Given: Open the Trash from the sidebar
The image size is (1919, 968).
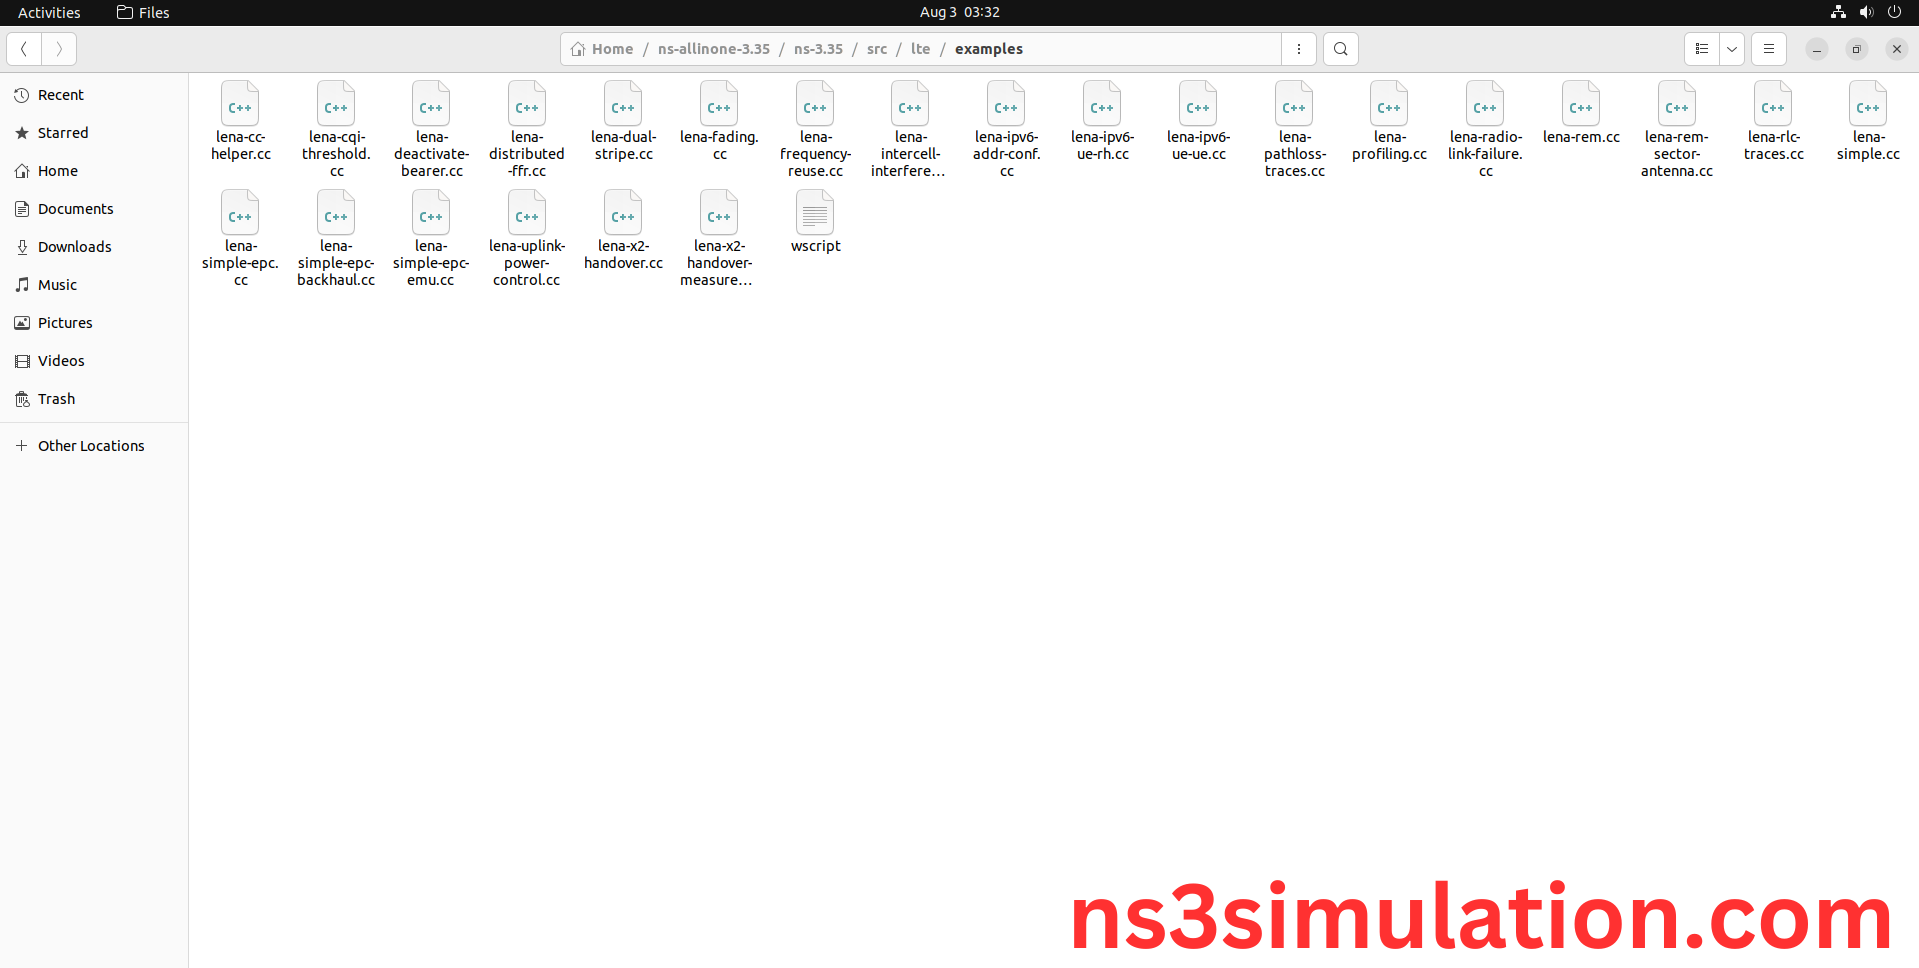Looking at the screenshot, I should (55, 398).
